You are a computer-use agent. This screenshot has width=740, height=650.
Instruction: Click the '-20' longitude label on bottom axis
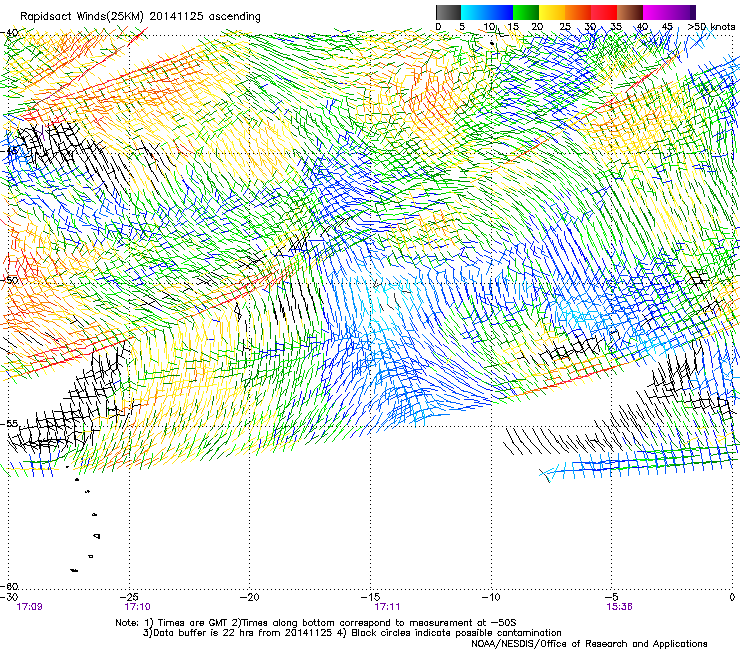pos(250,597)
